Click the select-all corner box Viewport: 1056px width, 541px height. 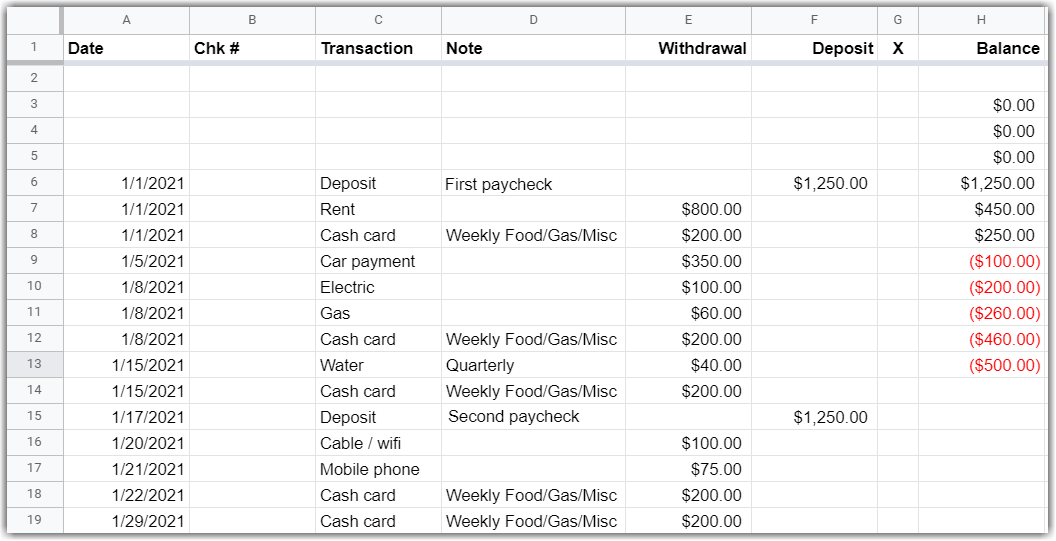tap(34, 20)
